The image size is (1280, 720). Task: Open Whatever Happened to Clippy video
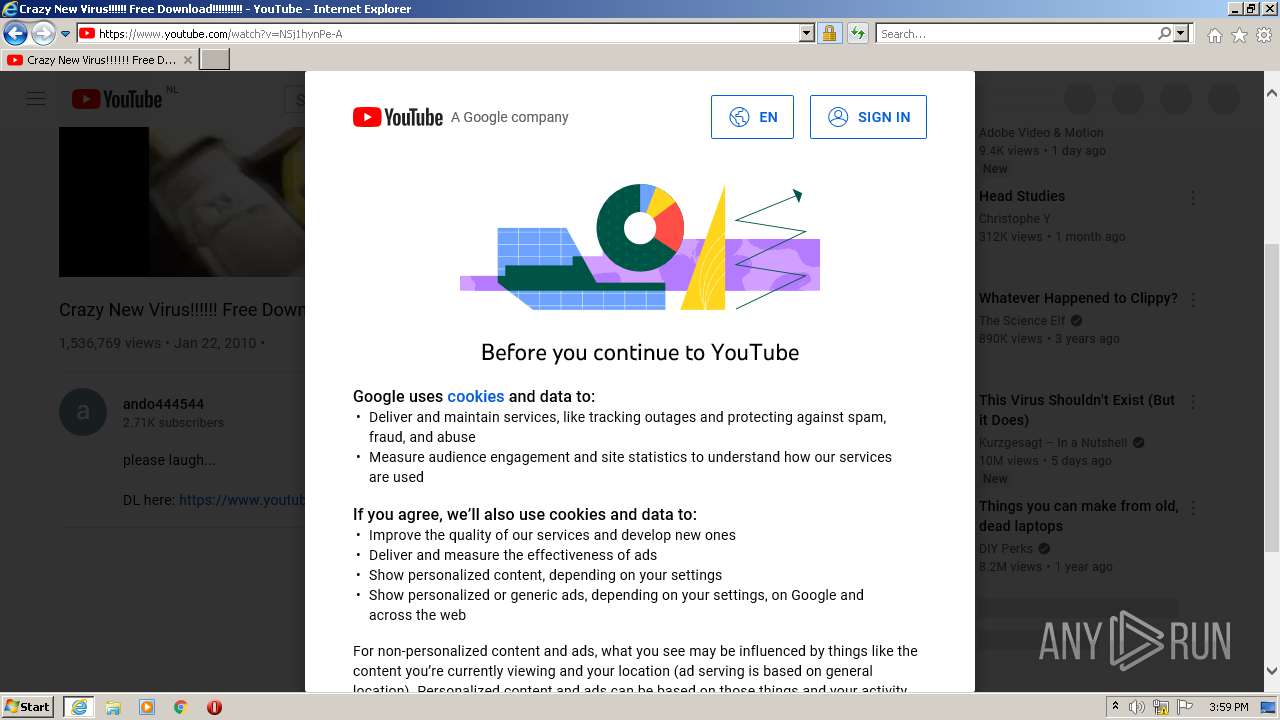pos(1078,298)
